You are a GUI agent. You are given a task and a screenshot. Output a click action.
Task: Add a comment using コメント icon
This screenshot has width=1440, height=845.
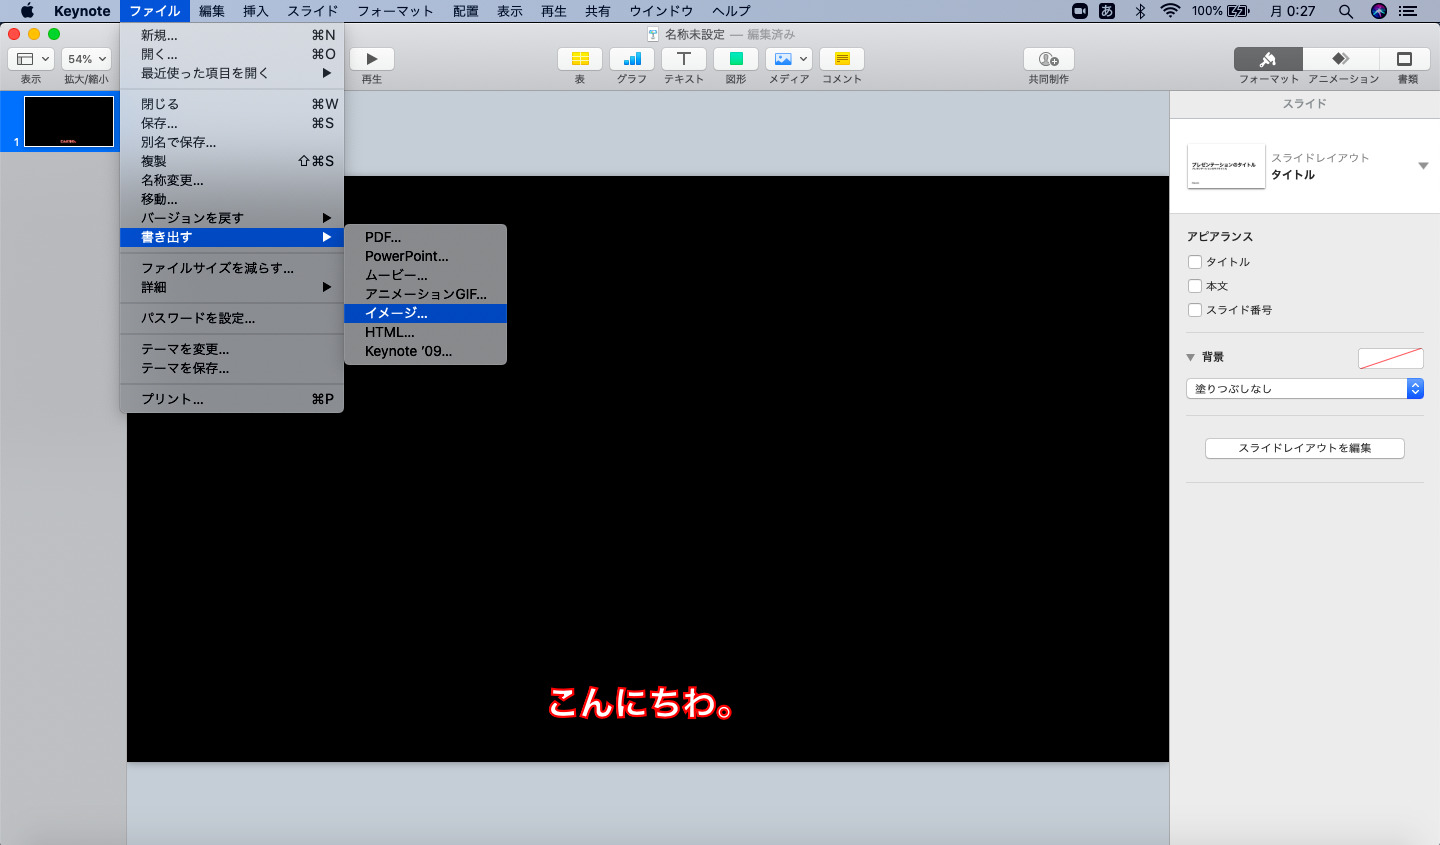(842, 59)
